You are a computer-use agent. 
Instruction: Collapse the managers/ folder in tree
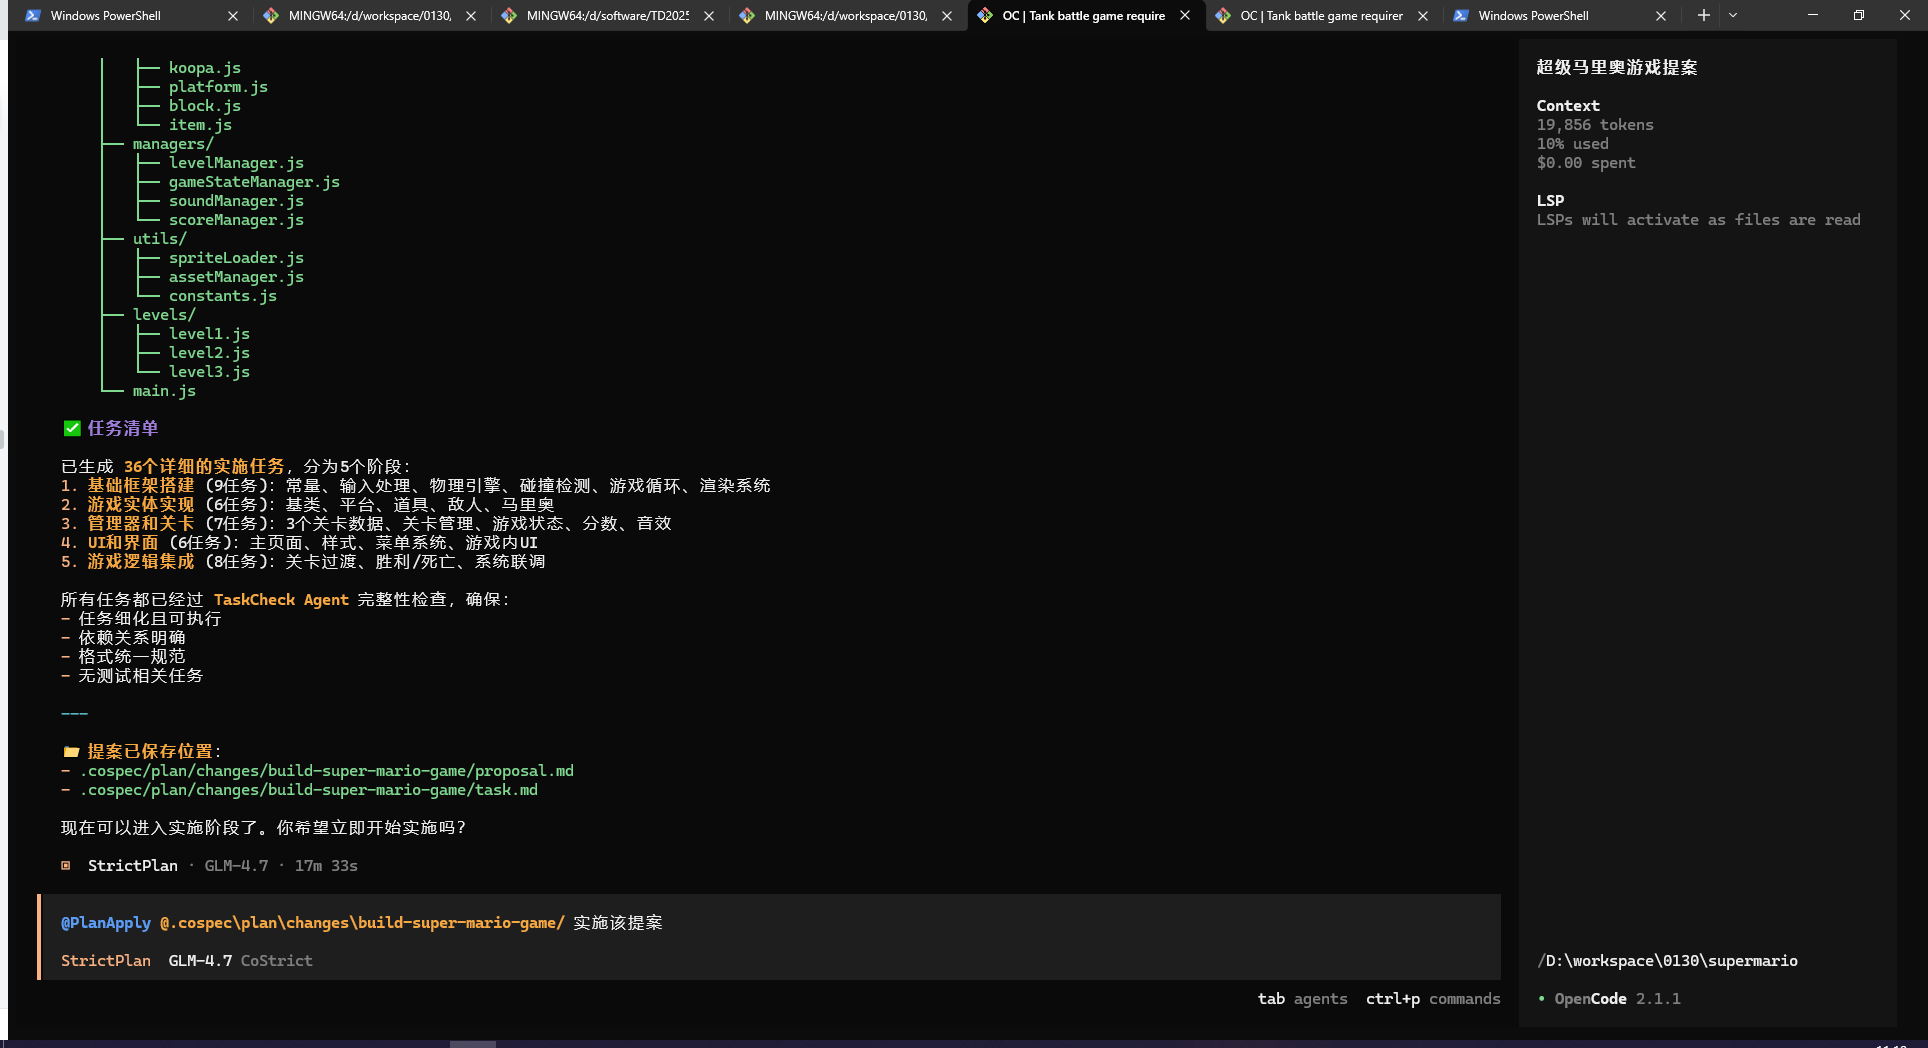(x=172, y=144)
